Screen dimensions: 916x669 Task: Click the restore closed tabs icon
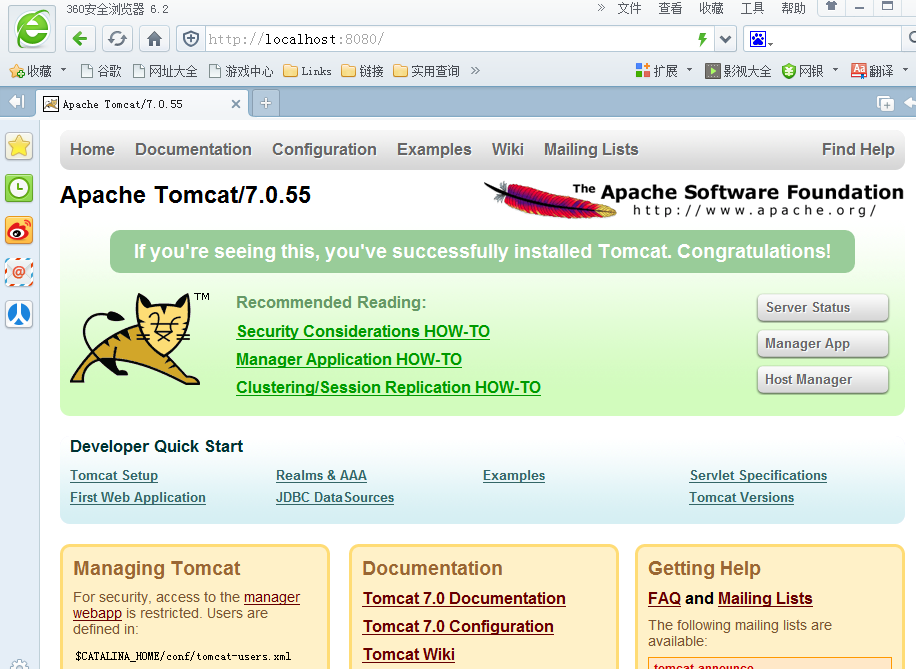coord(886,103)
